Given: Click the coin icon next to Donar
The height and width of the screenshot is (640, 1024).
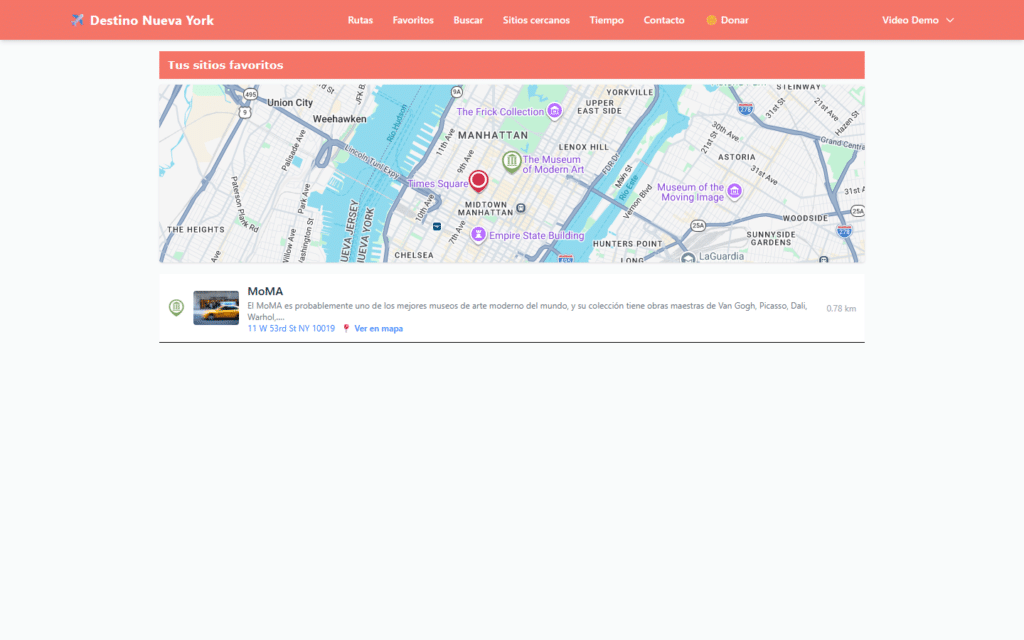Looking at the screenshot, I should click(x=711, y=19).
